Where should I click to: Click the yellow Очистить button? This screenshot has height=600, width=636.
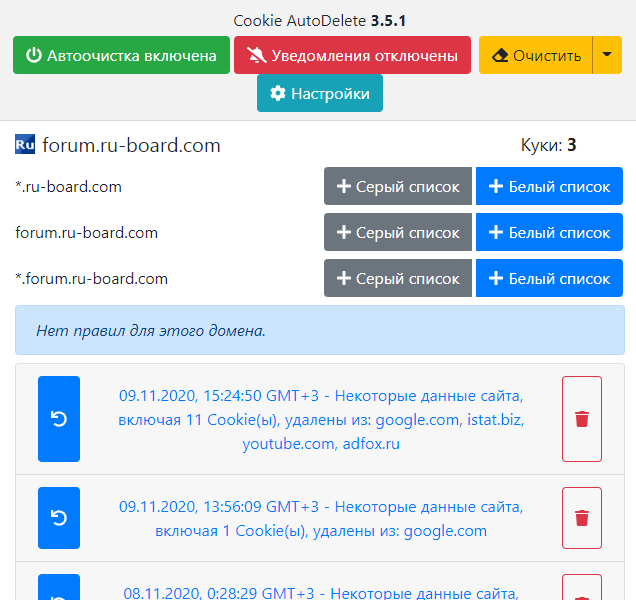(x=535, y=55)
